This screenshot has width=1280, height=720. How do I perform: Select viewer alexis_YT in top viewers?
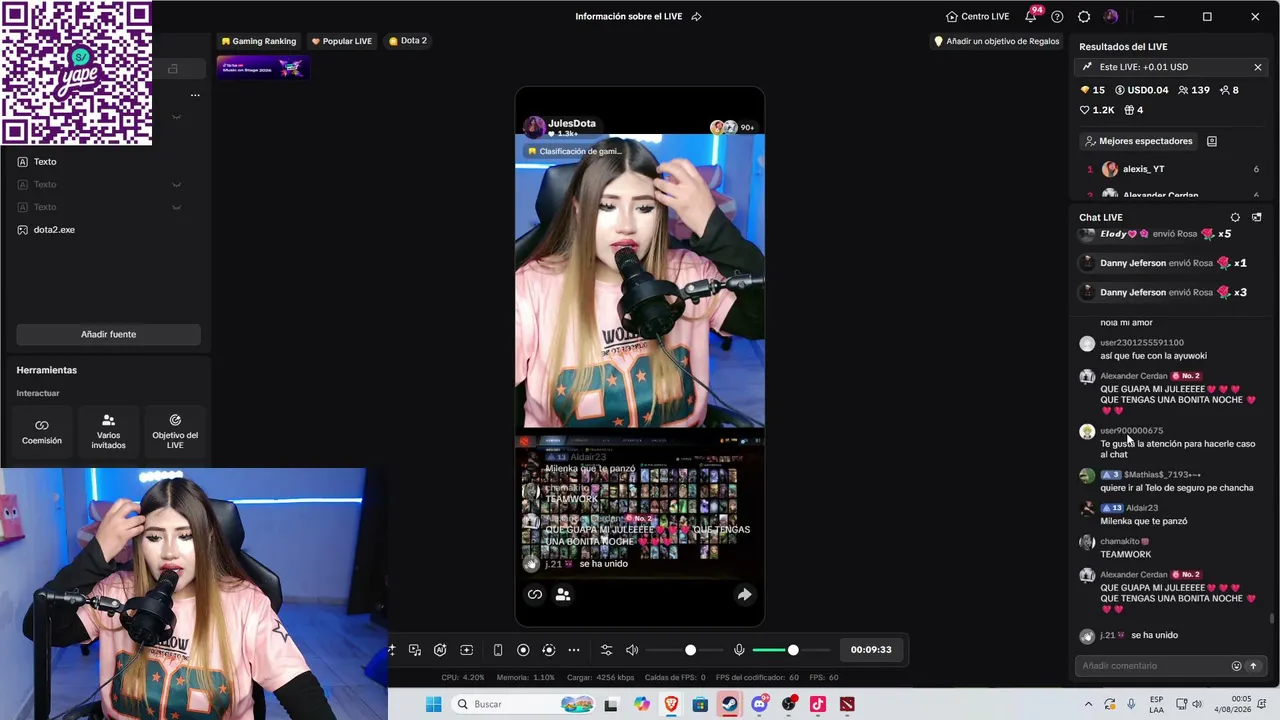tap(1143, 169)
